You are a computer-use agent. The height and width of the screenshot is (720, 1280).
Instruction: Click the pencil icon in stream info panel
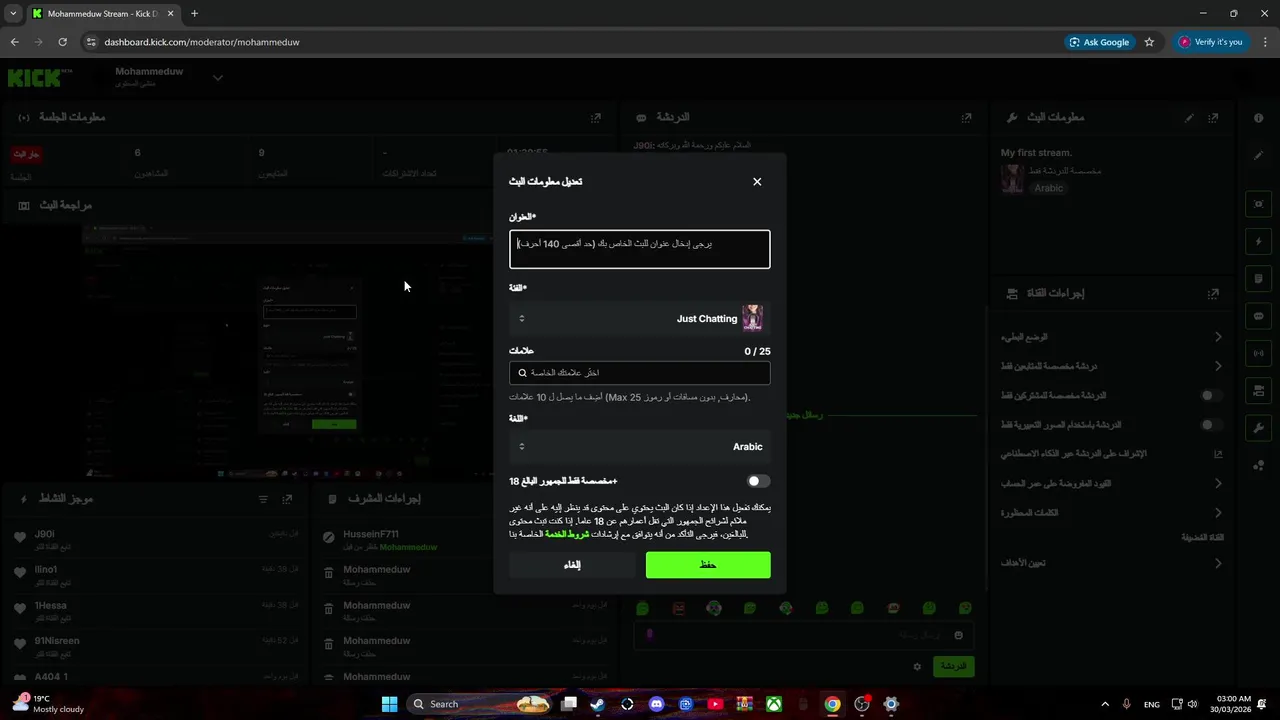coord(1189,117)
